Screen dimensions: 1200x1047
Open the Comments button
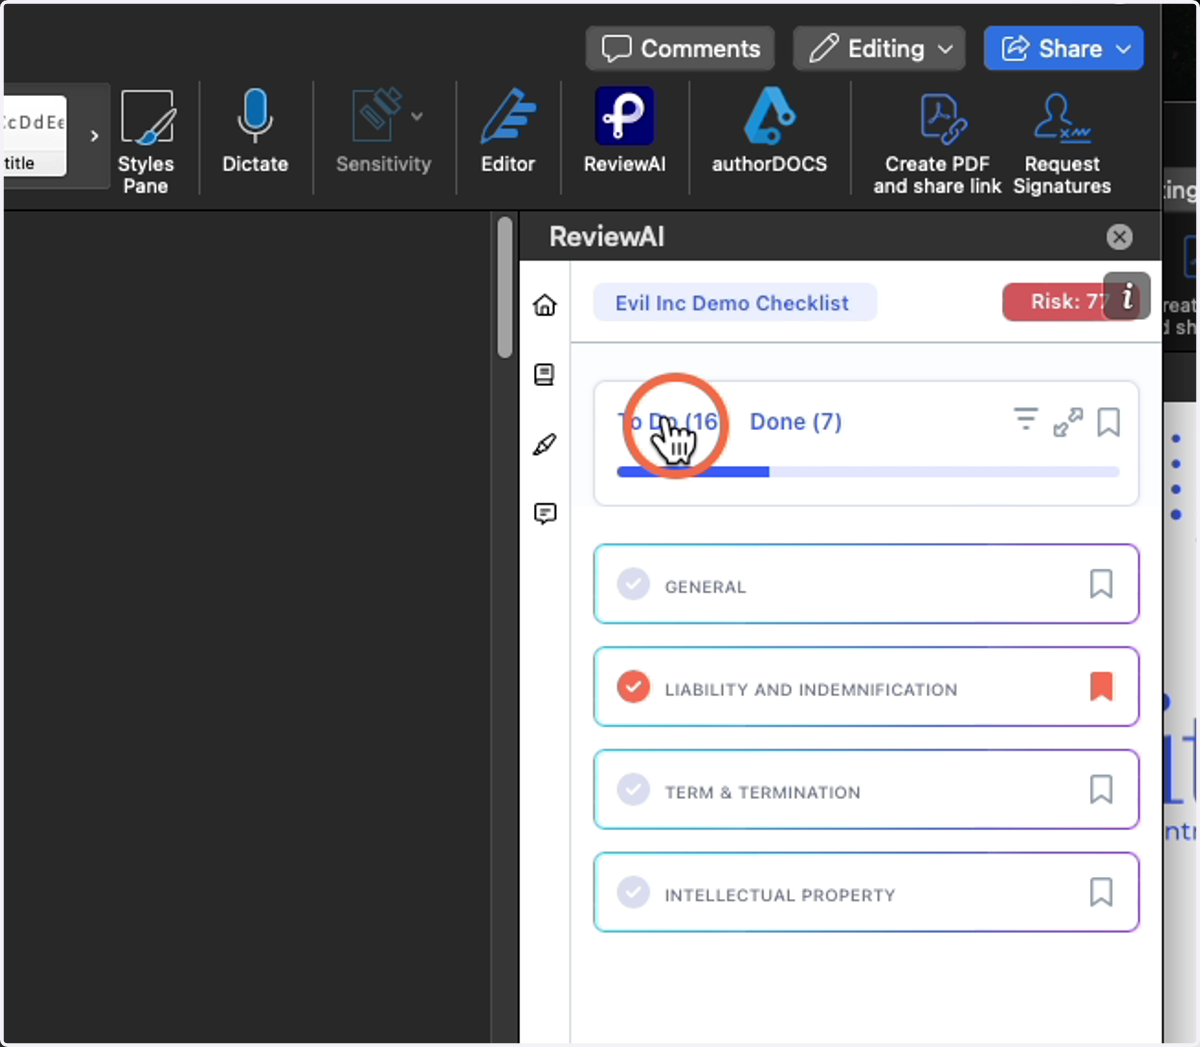click(680, 48)
